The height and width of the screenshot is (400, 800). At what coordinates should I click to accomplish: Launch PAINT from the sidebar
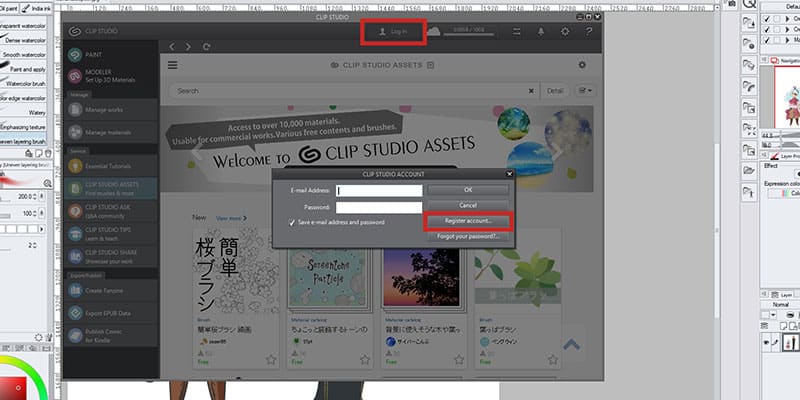point(111,55)
